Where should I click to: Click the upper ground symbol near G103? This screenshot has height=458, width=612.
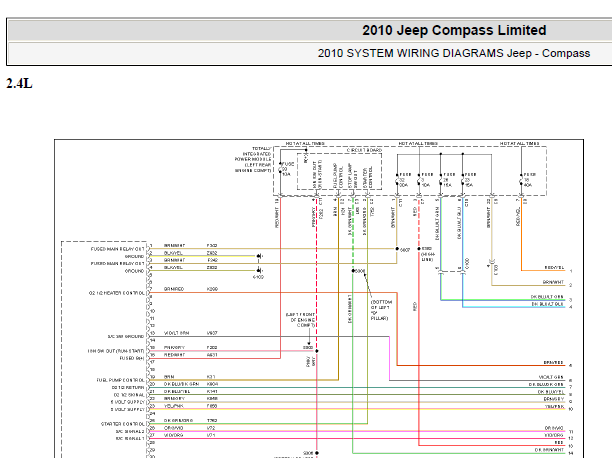pyautogui.click(x=259, y=256)
